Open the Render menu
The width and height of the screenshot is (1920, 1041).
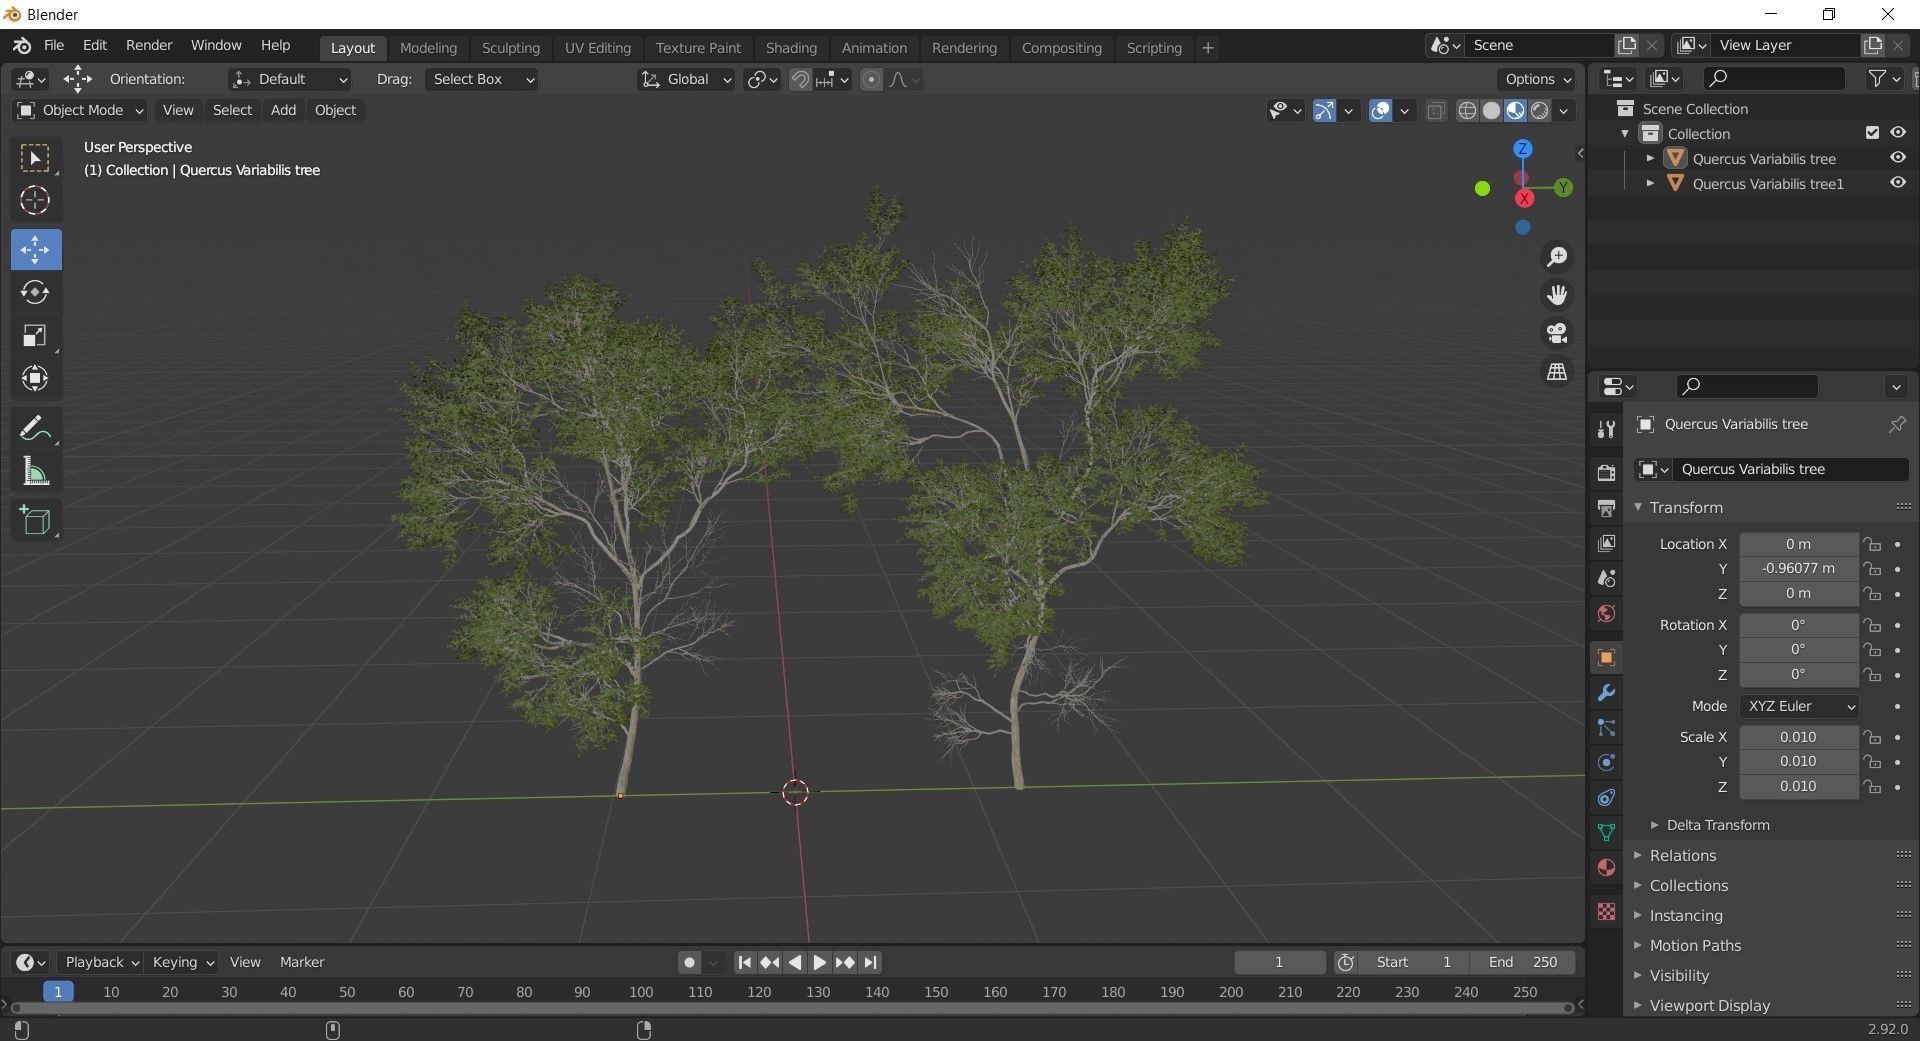click(x=149, y=45)
